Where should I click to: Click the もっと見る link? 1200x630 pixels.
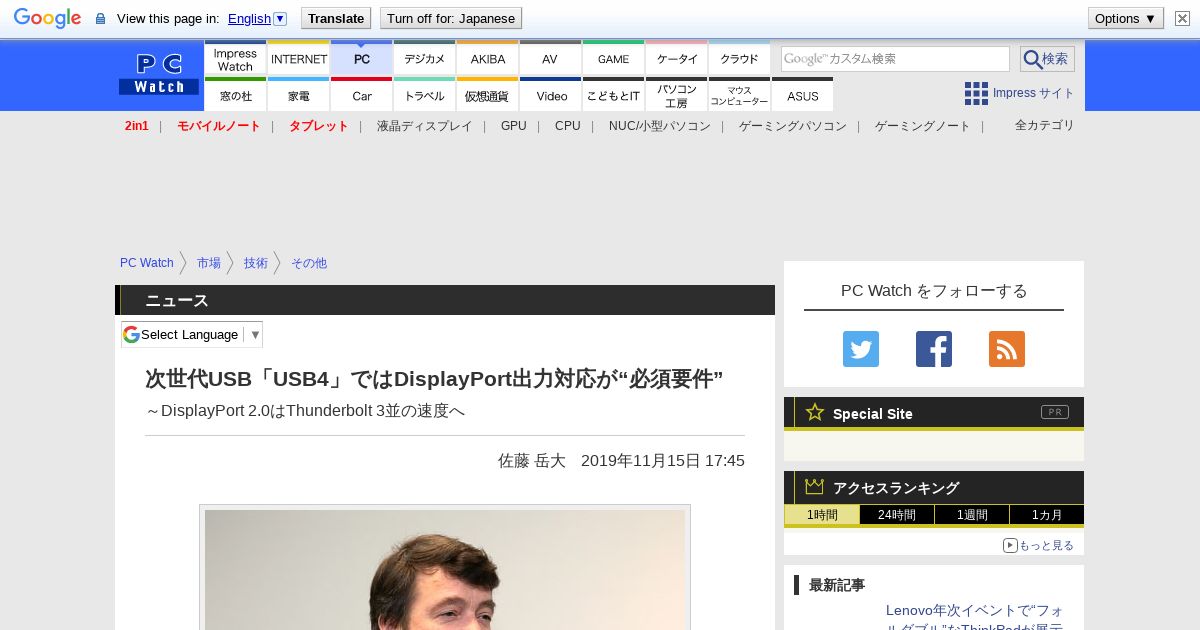(x=1038, y=545)
